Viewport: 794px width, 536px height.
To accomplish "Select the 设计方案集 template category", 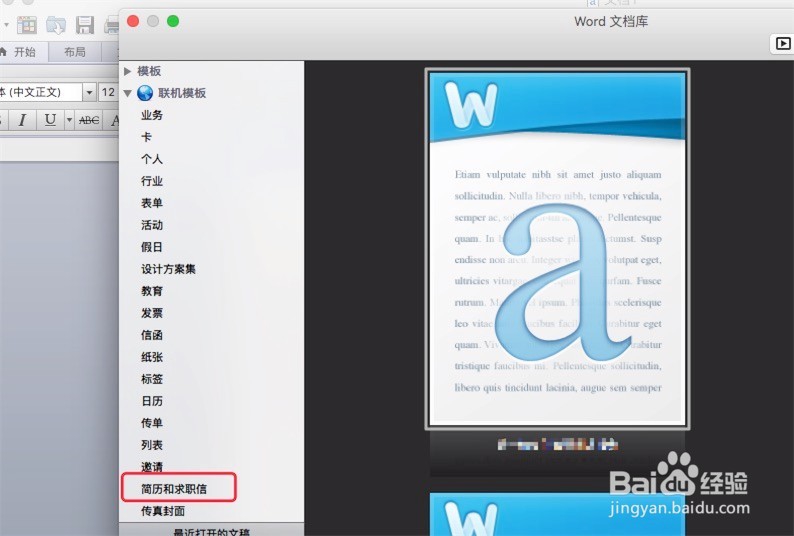I will 168,269.
